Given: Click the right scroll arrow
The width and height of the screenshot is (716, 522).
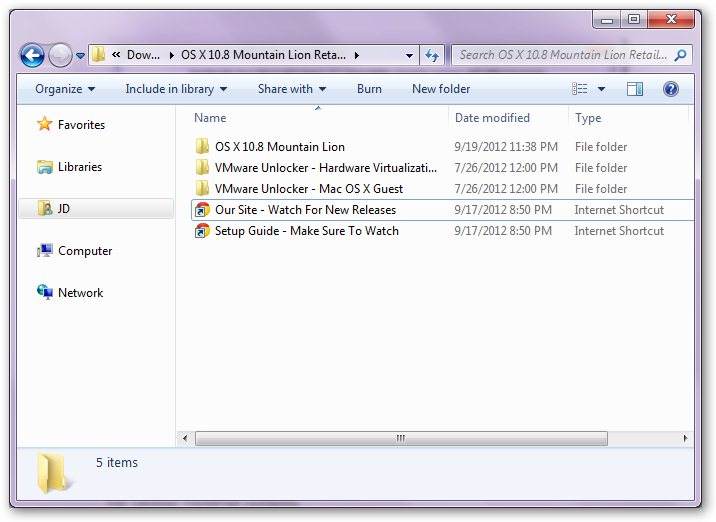Looking at the screenshot, I should coord(685,438).
